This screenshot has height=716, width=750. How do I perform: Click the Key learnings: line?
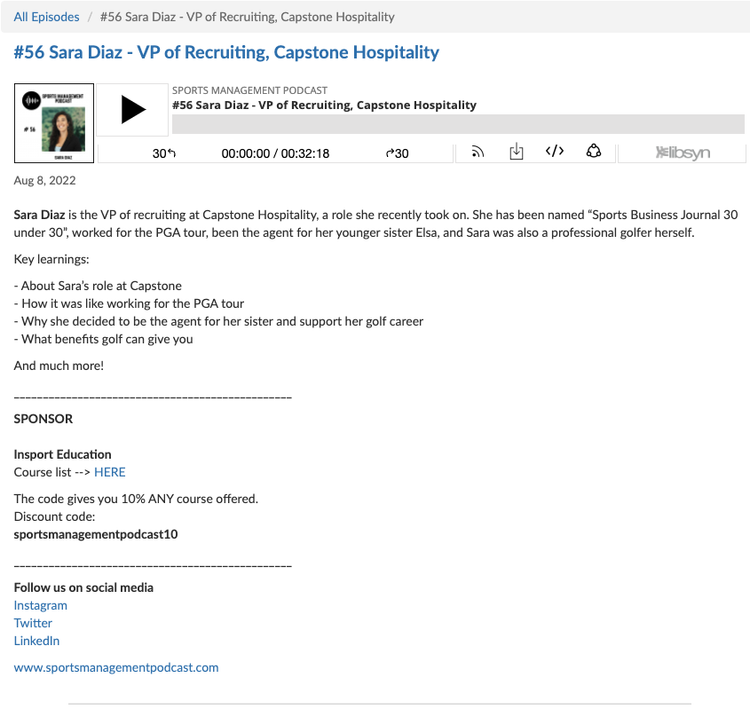pyautogui.click(x=51, y=259)
